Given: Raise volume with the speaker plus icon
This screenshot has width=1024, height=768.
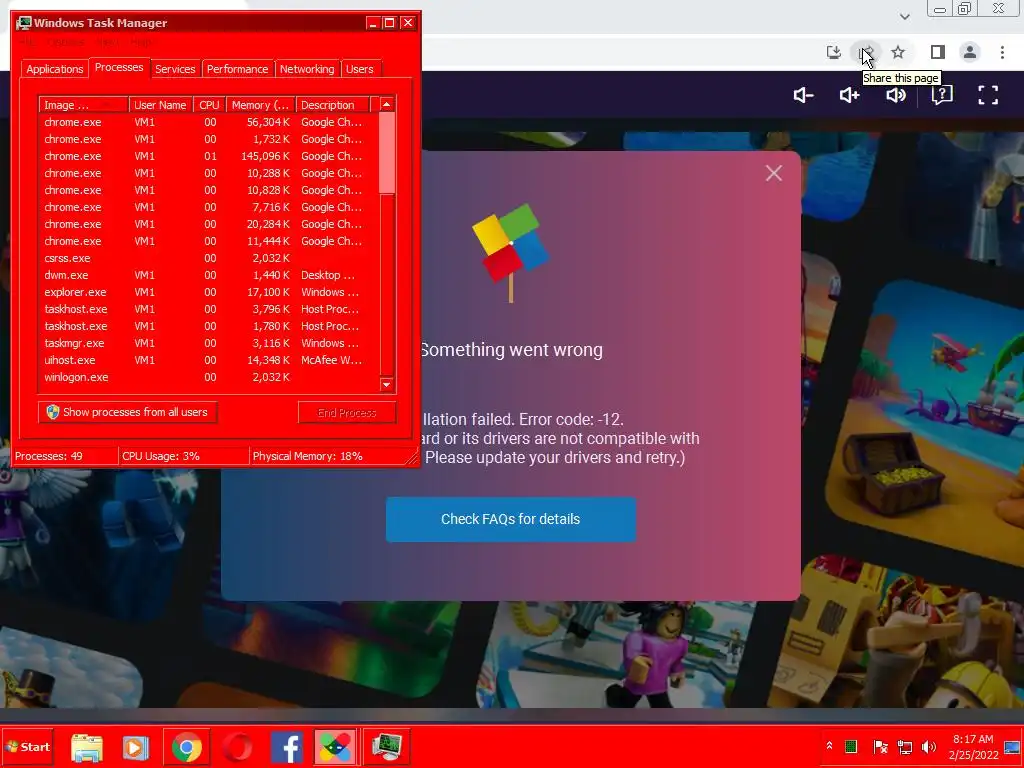Looking at the screenshot, I should (x=850, y=95).
